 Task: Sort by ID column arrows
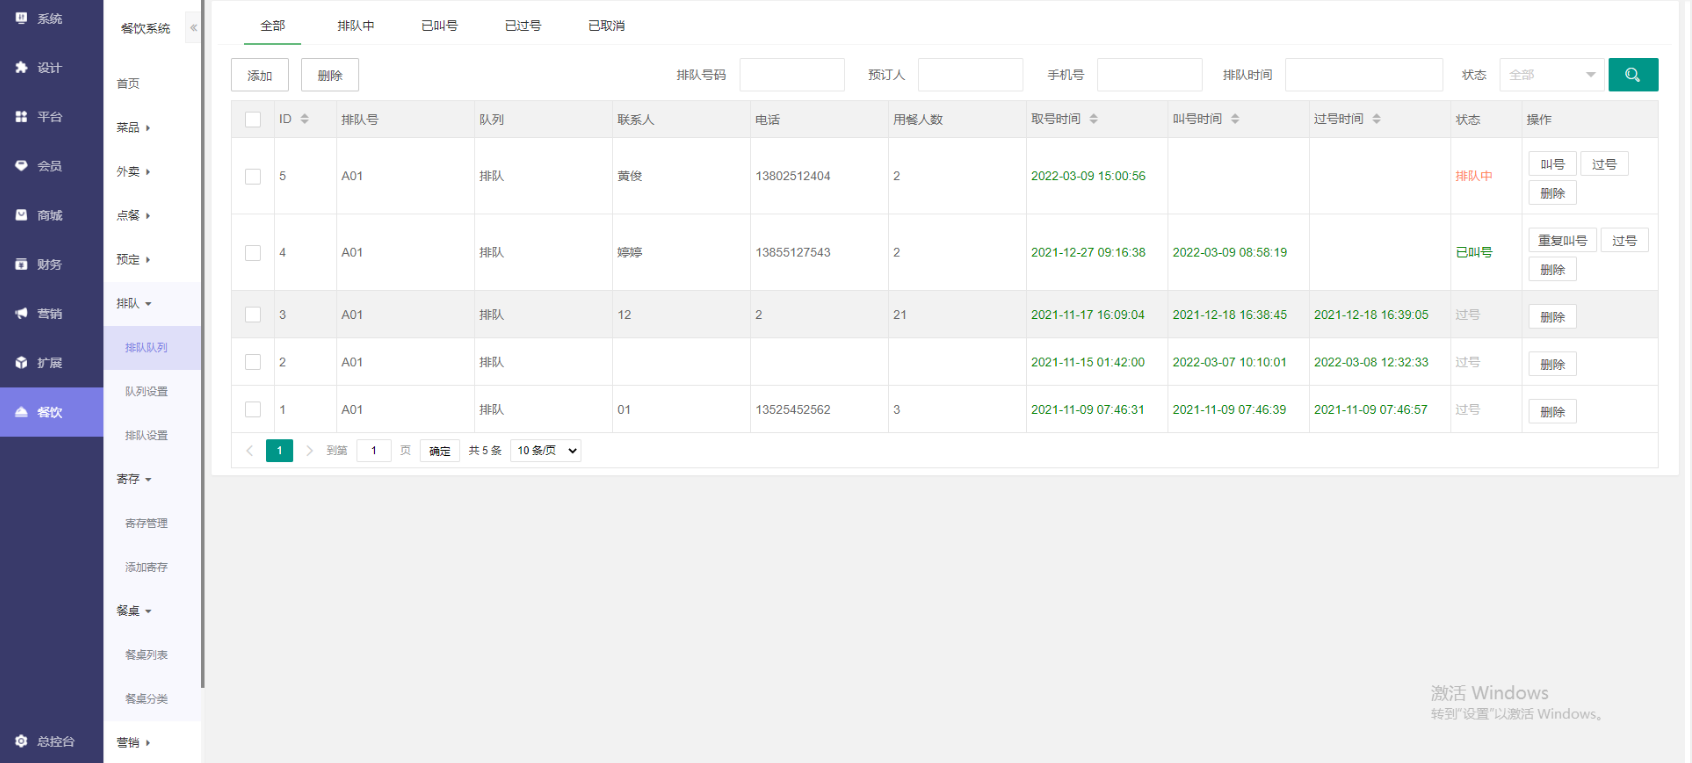305,119
